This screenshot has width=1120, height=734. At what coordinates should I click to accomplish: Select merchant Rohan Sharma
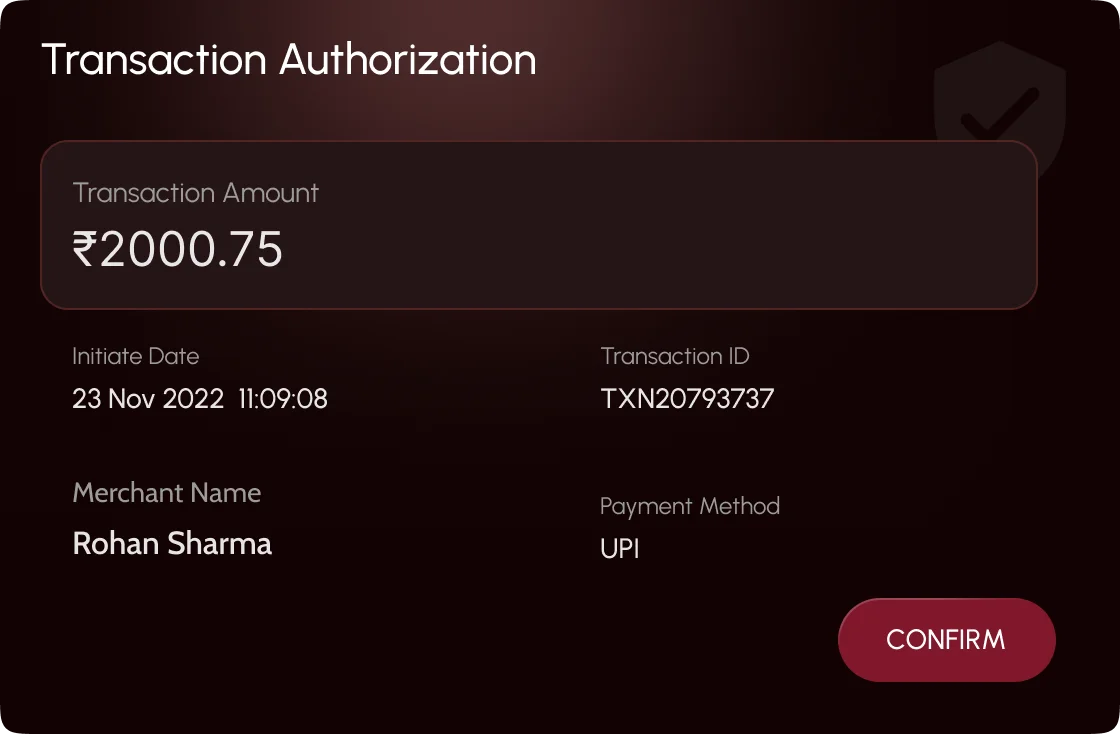tap(171, 543)
